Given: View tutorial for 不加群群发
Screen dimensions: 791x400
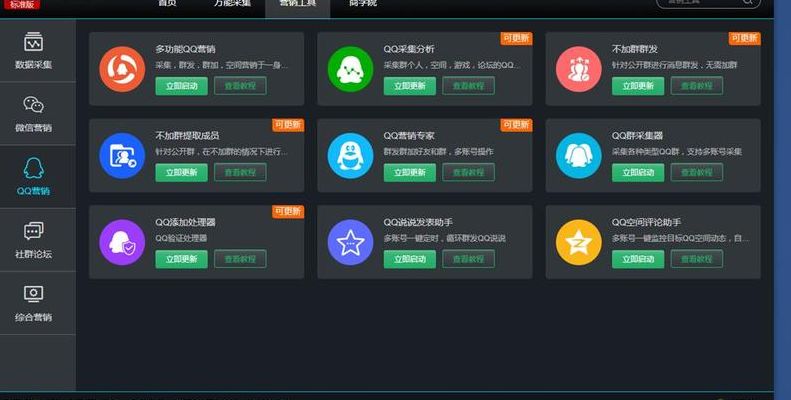Looking at the screenshot, I should point(697,86).
